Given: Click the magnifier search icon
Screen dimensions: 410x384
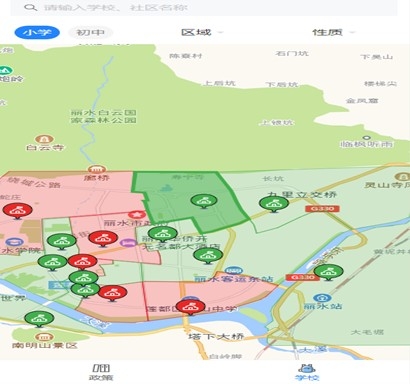Looking at the screenshot, I should click(x=30, y=7).
